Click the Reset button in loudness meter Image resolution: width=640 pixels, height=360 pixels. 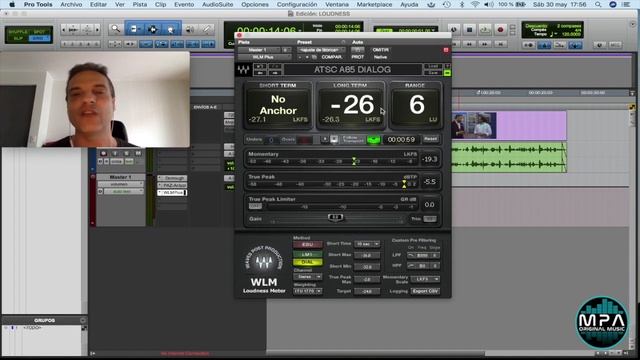[x=430, y=139]
